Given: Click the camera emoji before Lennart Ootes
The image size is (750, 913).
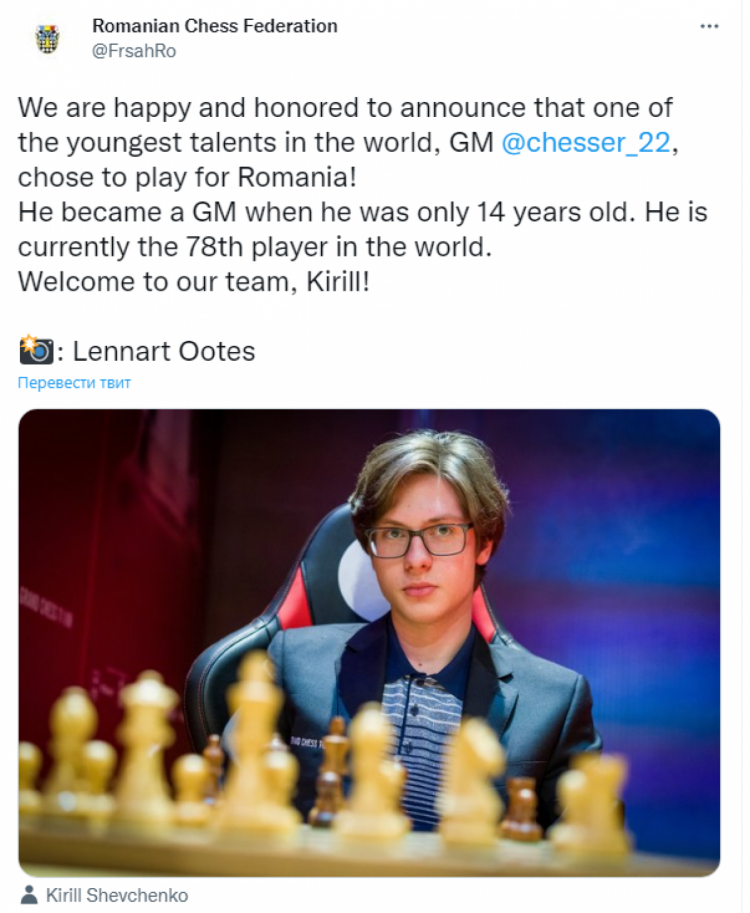Looking at the screenshot, I should (36, 351).
